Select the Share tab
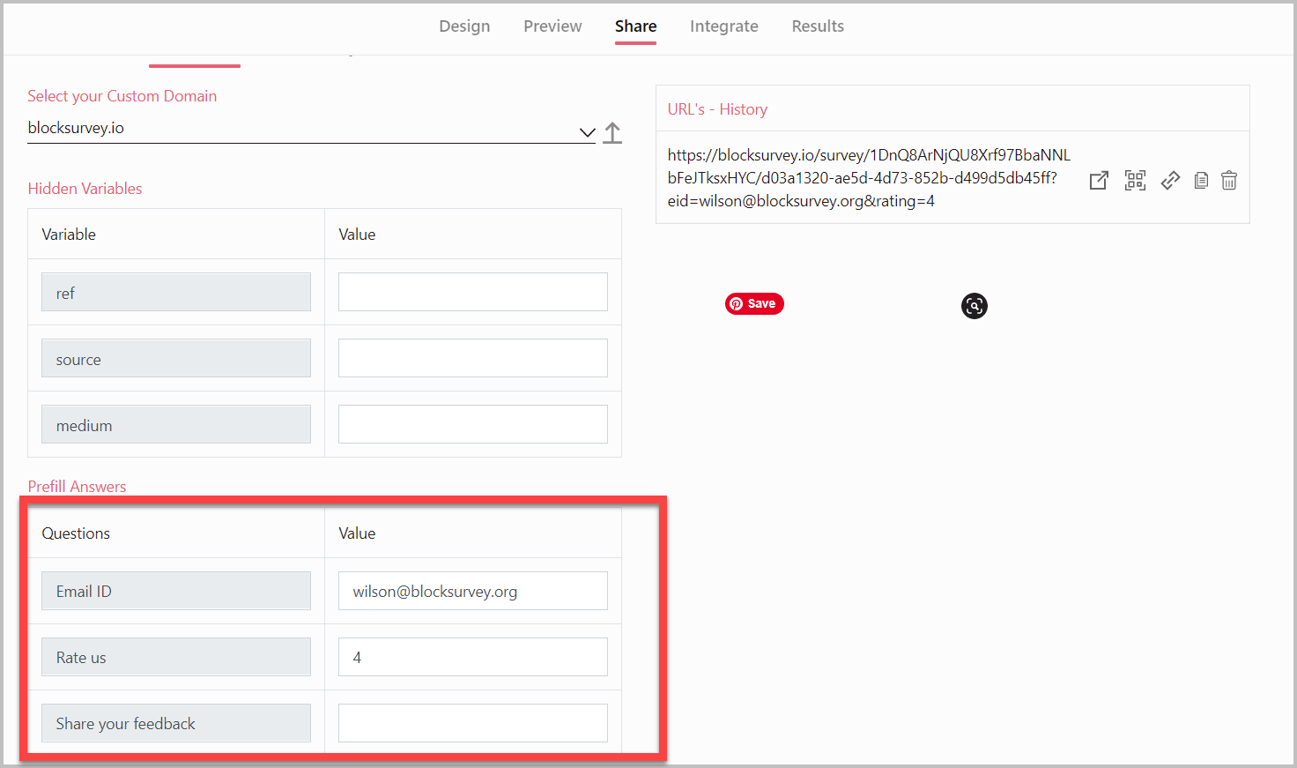Image resolution: width=1297 pixels, height=768 pixels. coord(636,26)
